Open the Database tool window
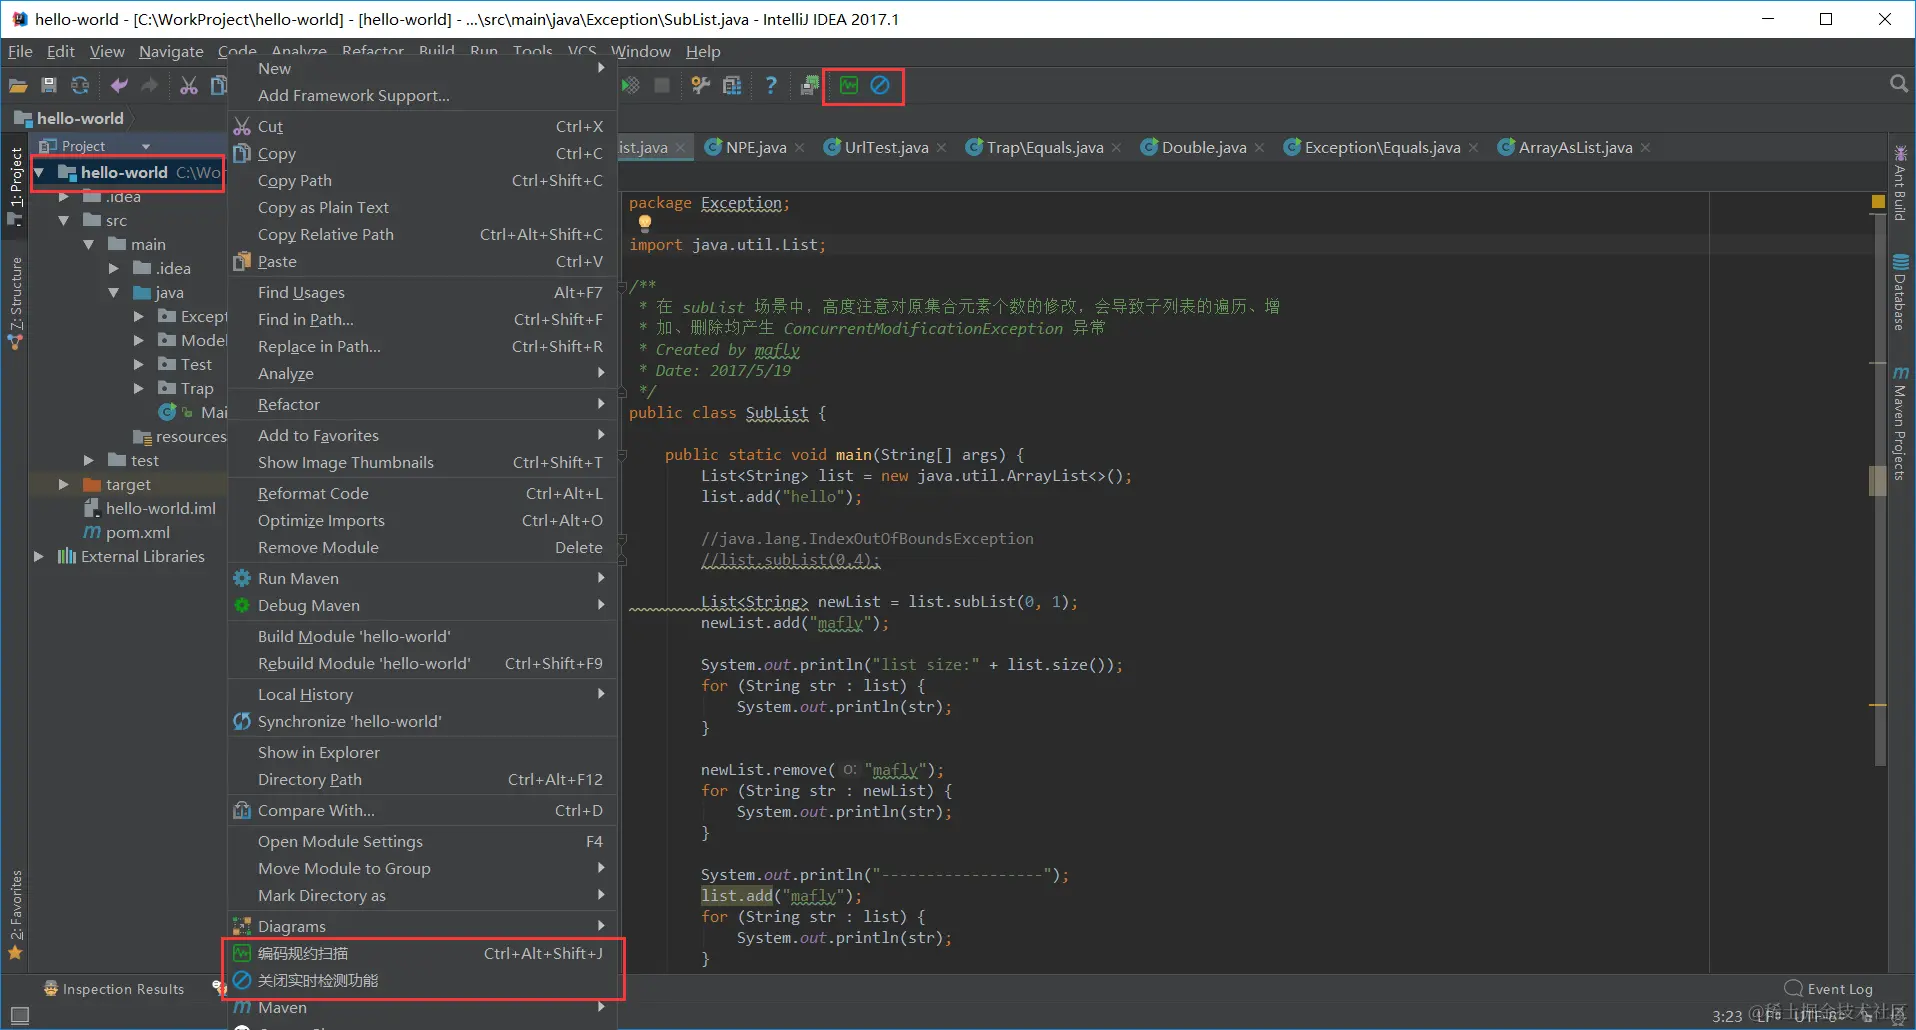 pos(1899,290)
